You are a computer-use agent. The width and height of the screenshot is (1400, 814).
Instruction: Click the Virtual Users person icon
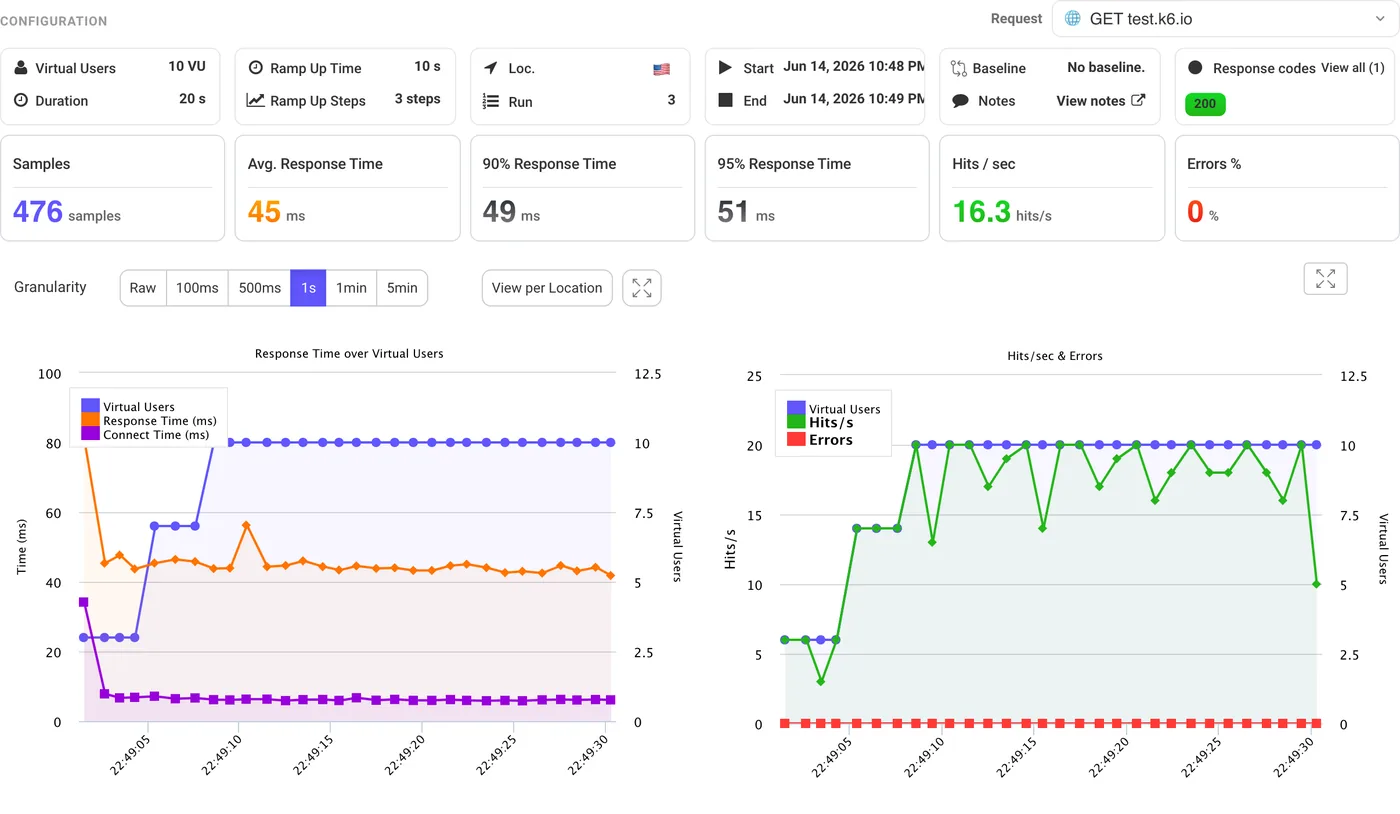pyautogui.click(x=21, y=68)
